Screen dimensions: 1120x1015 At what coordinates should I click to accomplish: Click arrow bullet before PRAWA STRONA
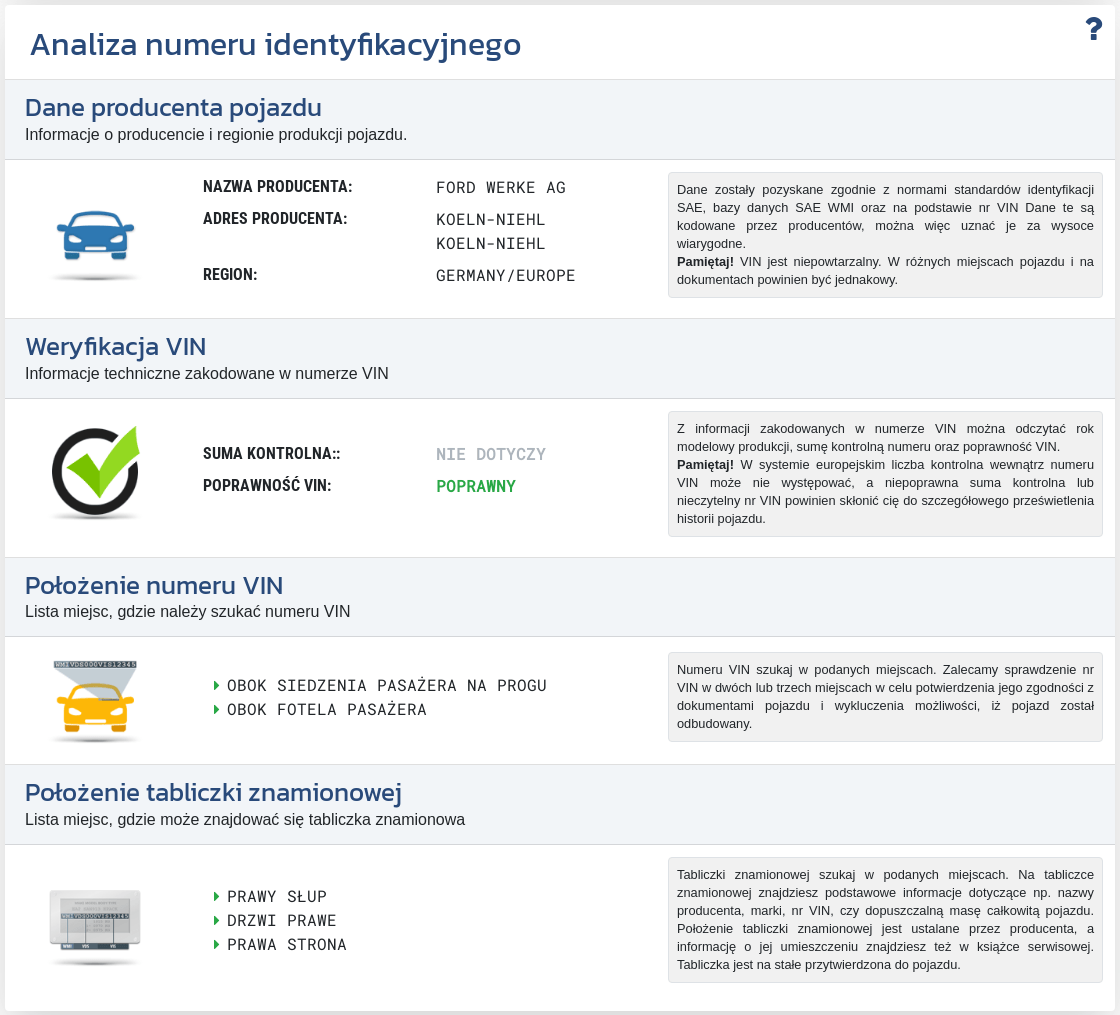coord(216,945)
